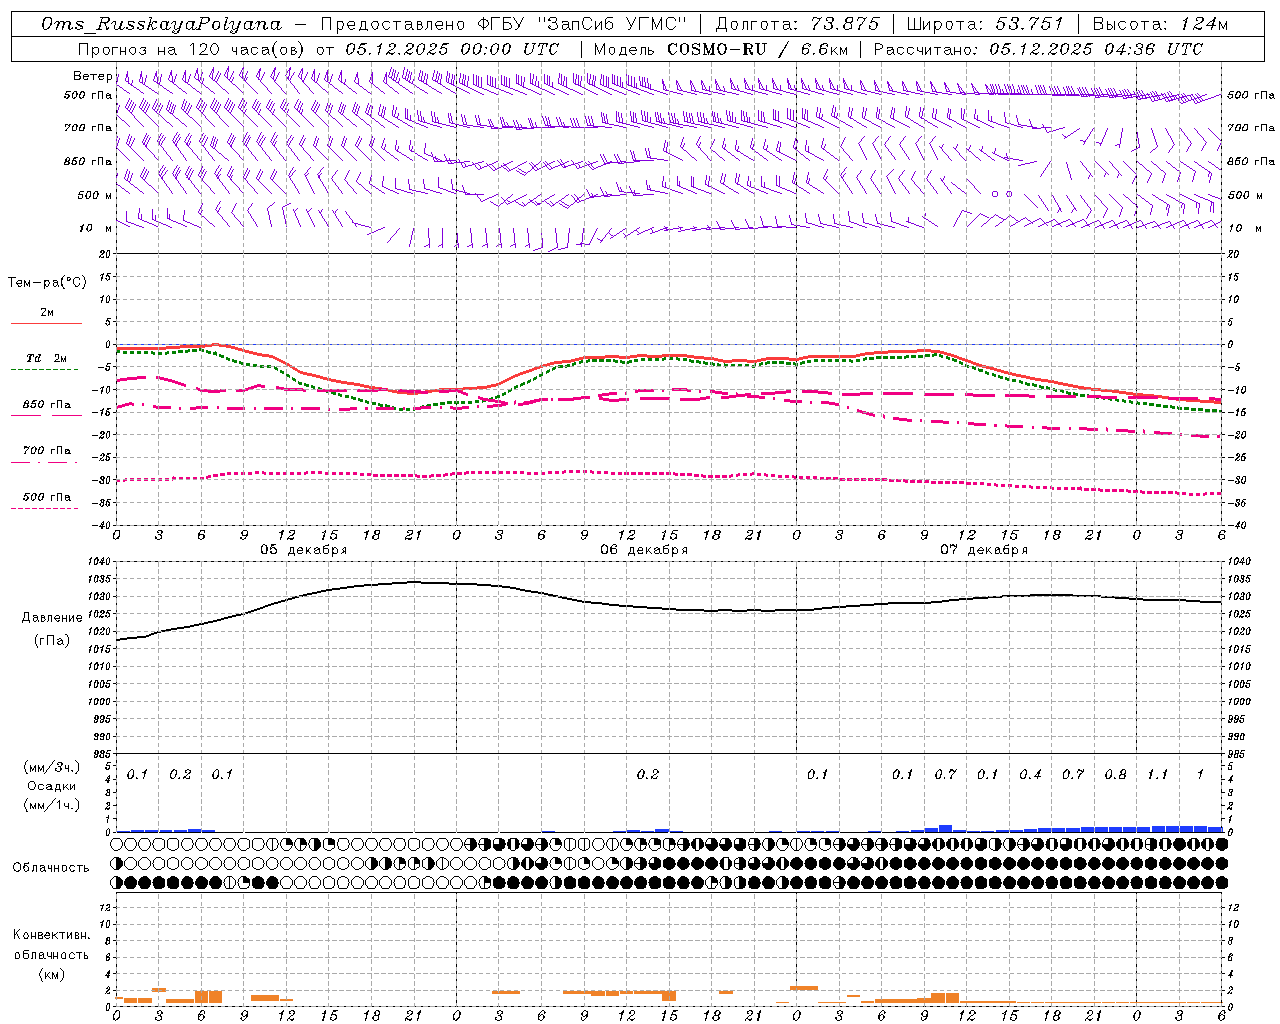1280x1024 pixels.
Task: Click the model label COSMO-RU / 6.6км
Action: coord(758,49)
